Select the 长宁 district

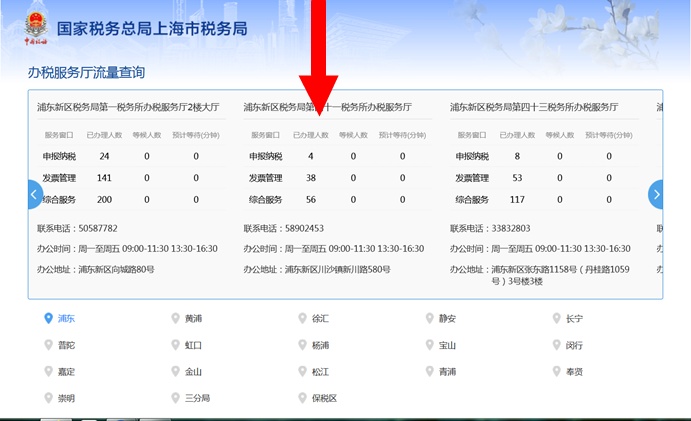(574, 318)
